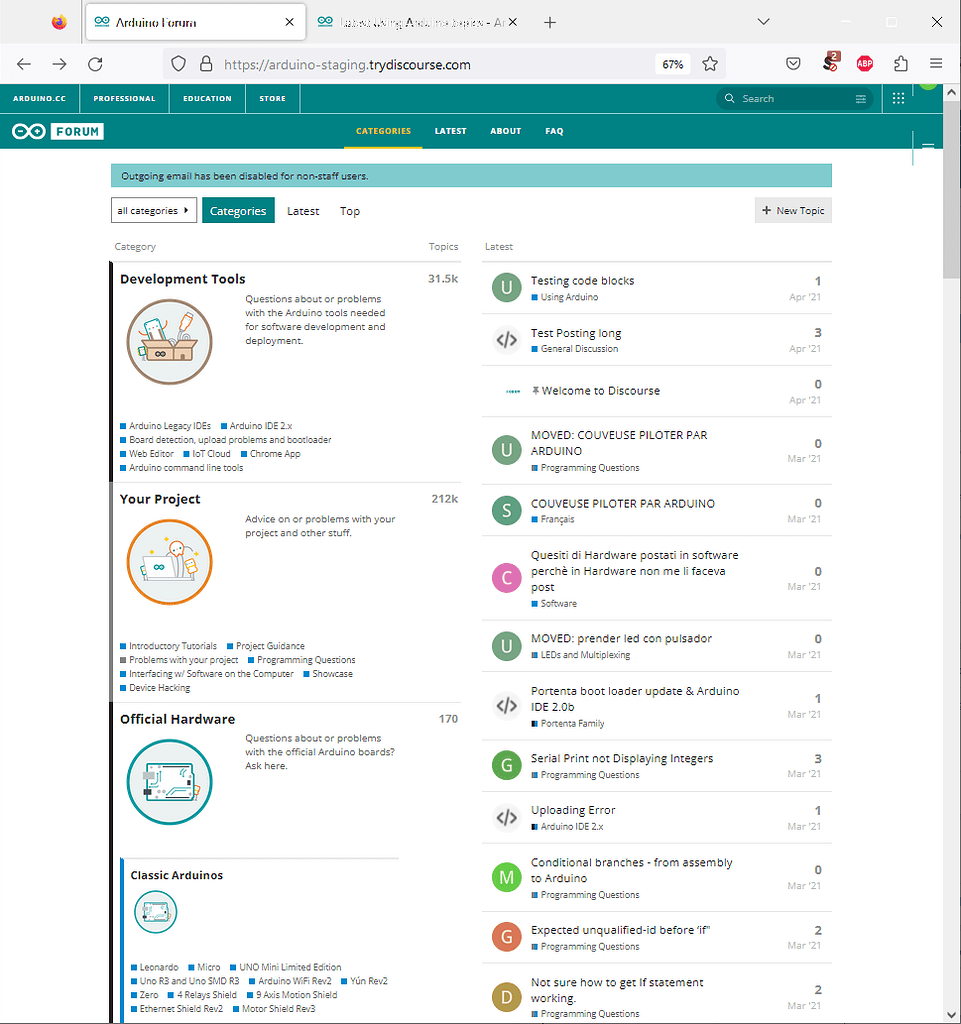Click the M avatar on Conditional branches topic

507,878
